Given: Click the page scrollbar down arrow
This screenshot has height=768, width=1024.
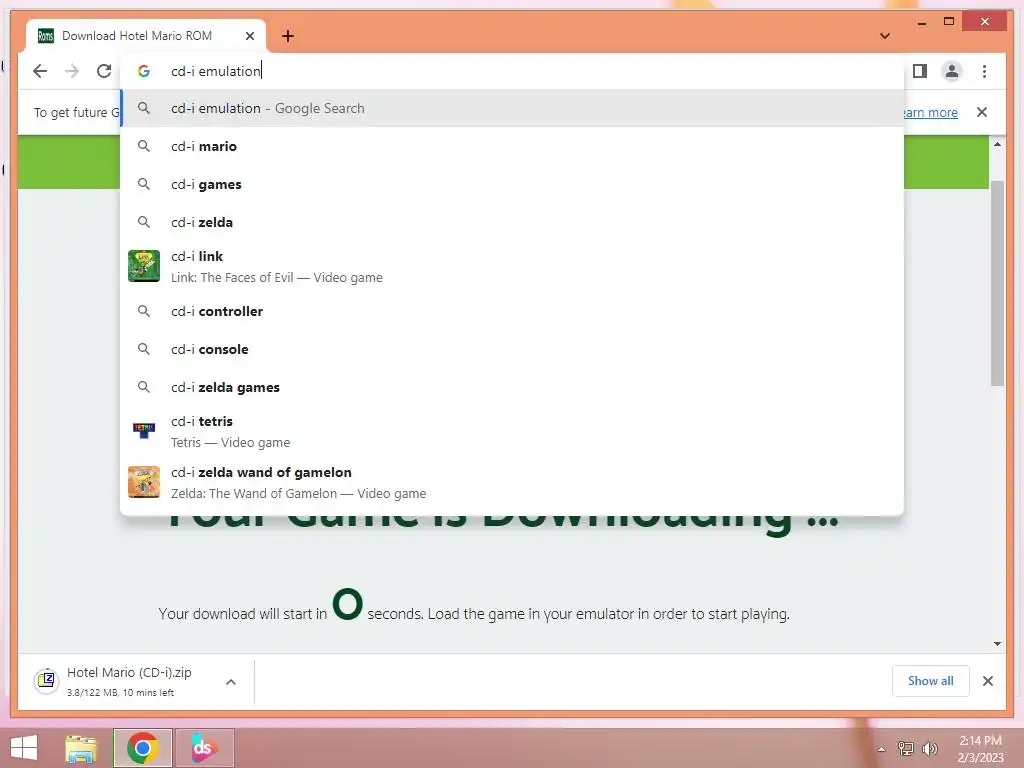Looking at the screenshot, I should pos(997,644).
